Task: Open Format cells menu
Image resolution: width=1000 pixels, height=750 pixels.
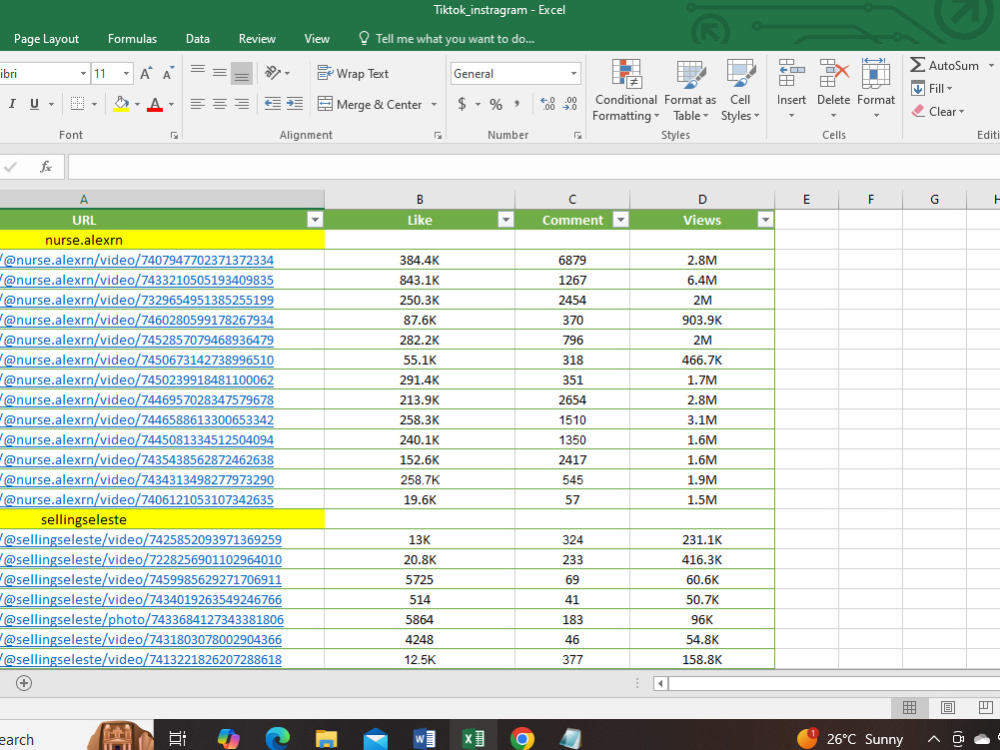Action: coord(876,90)
